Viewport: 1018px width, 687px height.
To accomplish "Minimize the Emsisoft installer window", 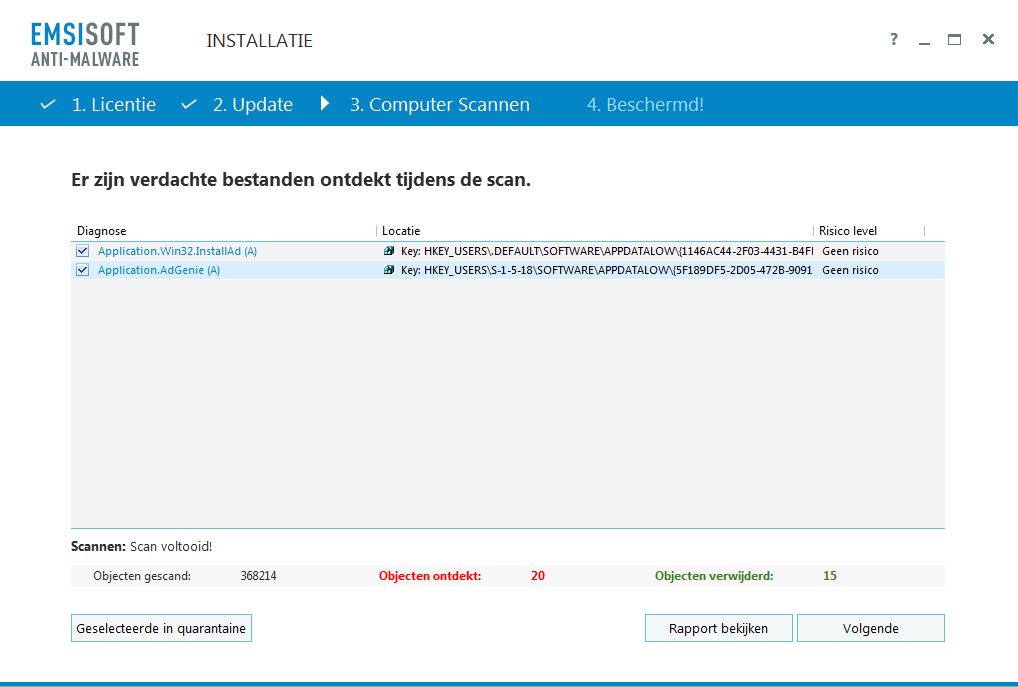I will point(924,40).
